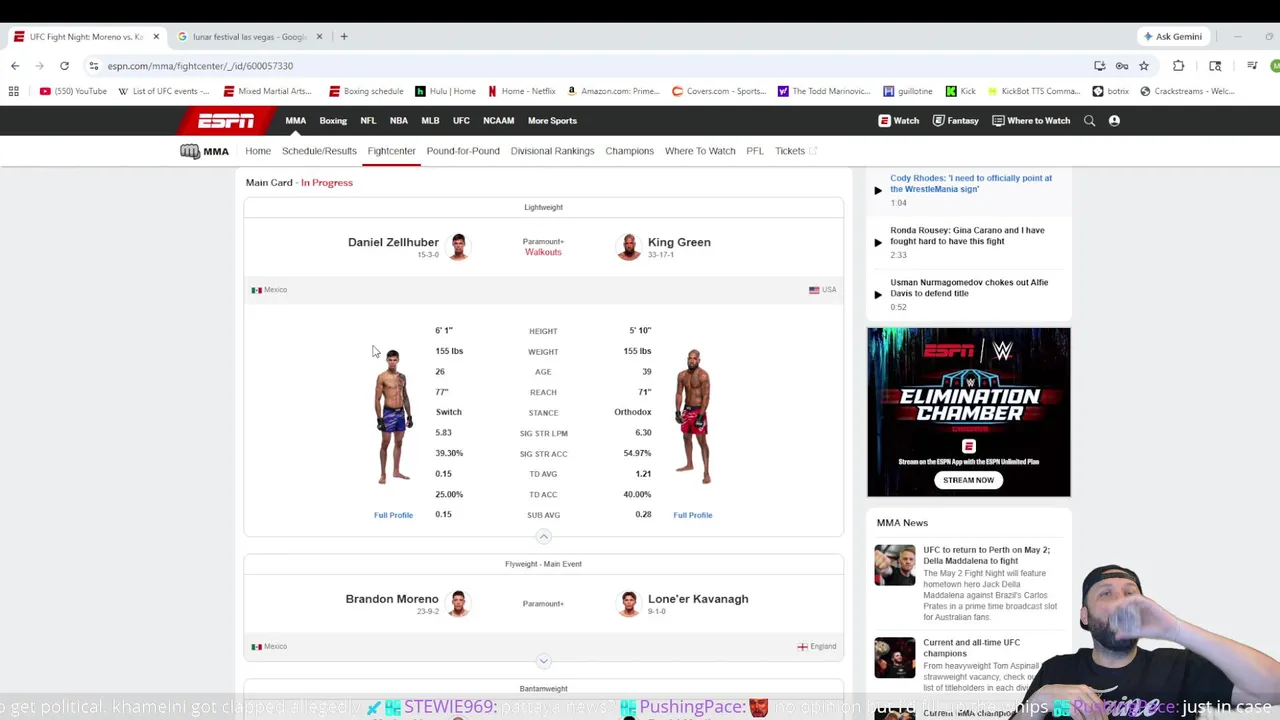Open the Schedule/Results tab
1280x720 pixels.
[x=319, y=151]
